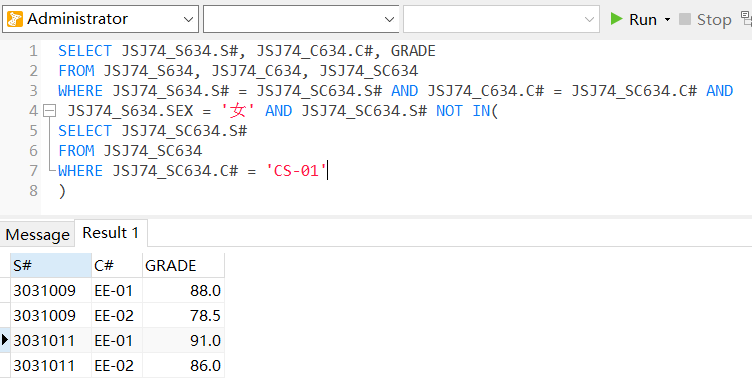The image size is (752, 390).
Task: Click line number 1 in the gutter
Action: coord(33,51)
